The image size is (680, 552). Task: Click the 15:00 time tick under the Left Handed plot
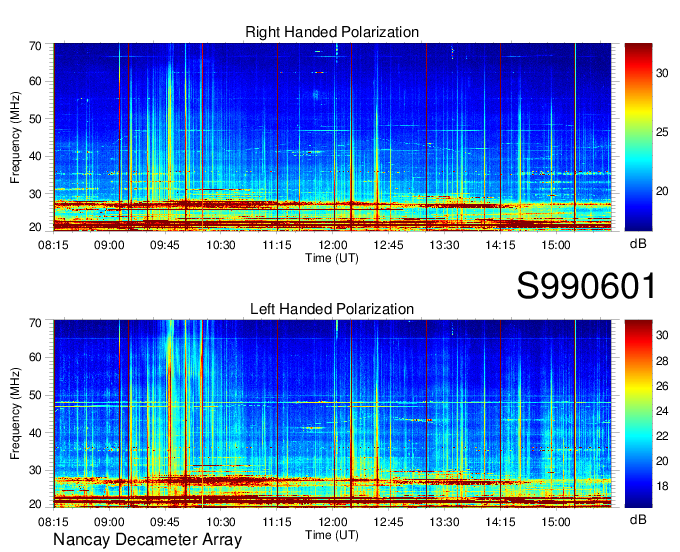[556, 522]
